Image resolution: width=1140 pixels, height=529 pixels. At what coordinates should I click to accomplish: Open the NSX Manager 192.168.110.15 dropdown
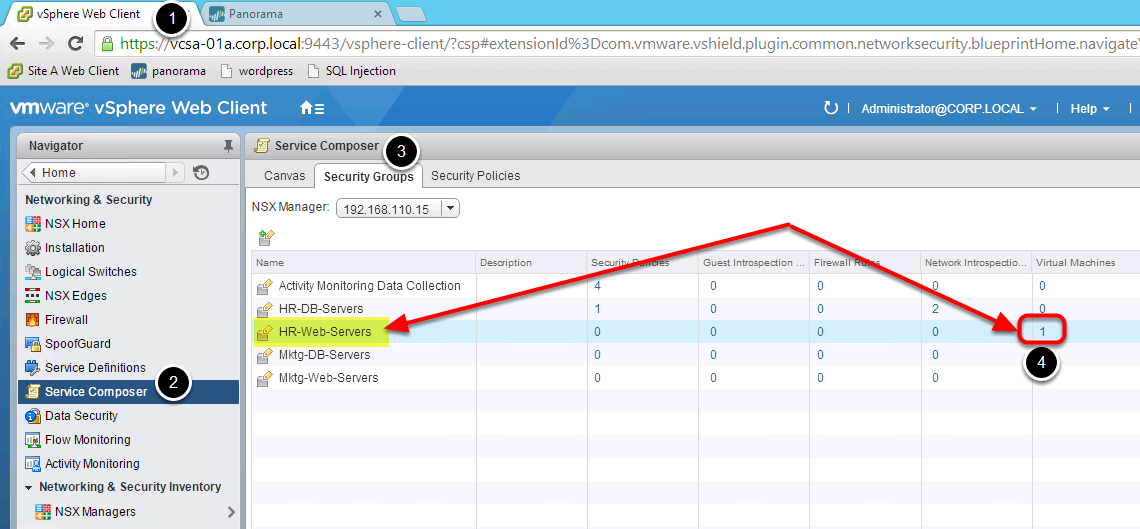(x=398, y=209)
